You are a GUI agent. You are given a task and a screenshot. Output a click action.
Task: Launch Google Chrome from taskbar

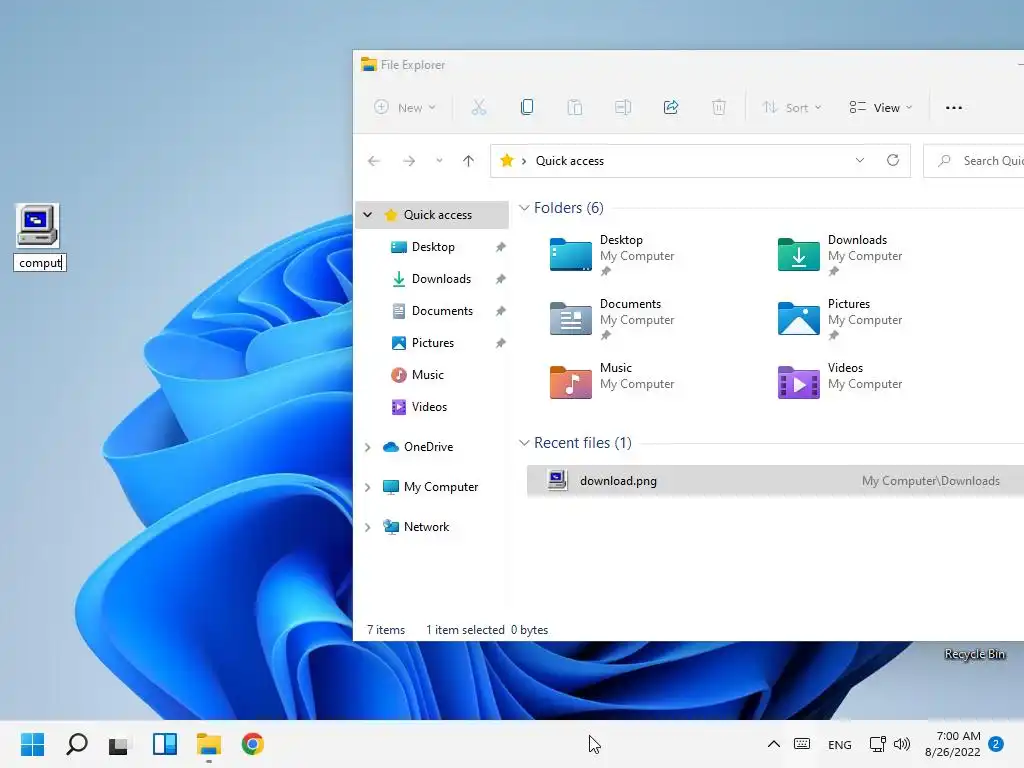tap(253, 744)
